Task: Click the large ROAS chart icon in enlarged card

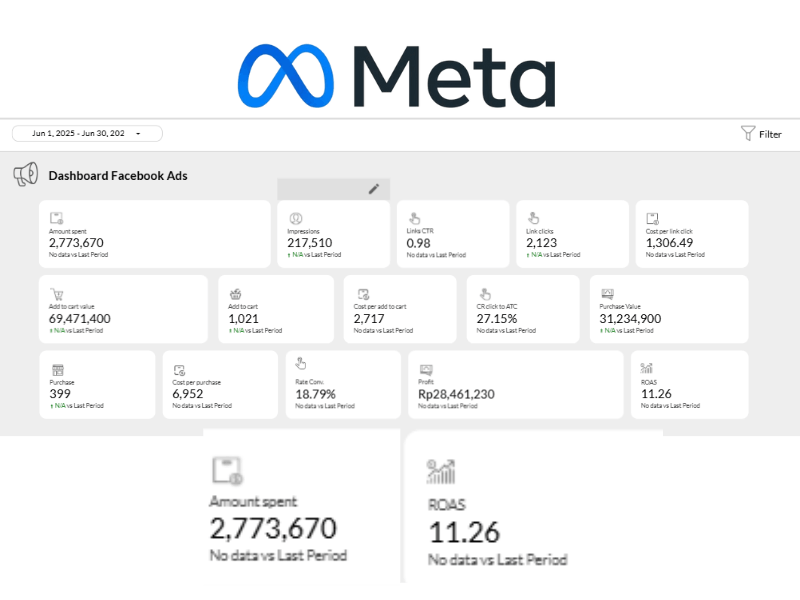Action: (440, 471)
